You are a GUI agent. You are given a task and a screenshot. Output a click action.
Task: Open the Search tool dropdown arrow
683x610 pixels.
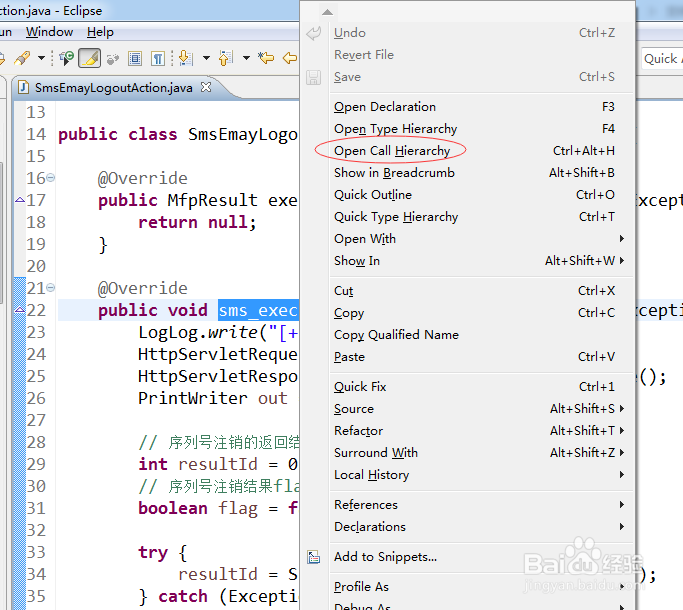tap(41, 58)
